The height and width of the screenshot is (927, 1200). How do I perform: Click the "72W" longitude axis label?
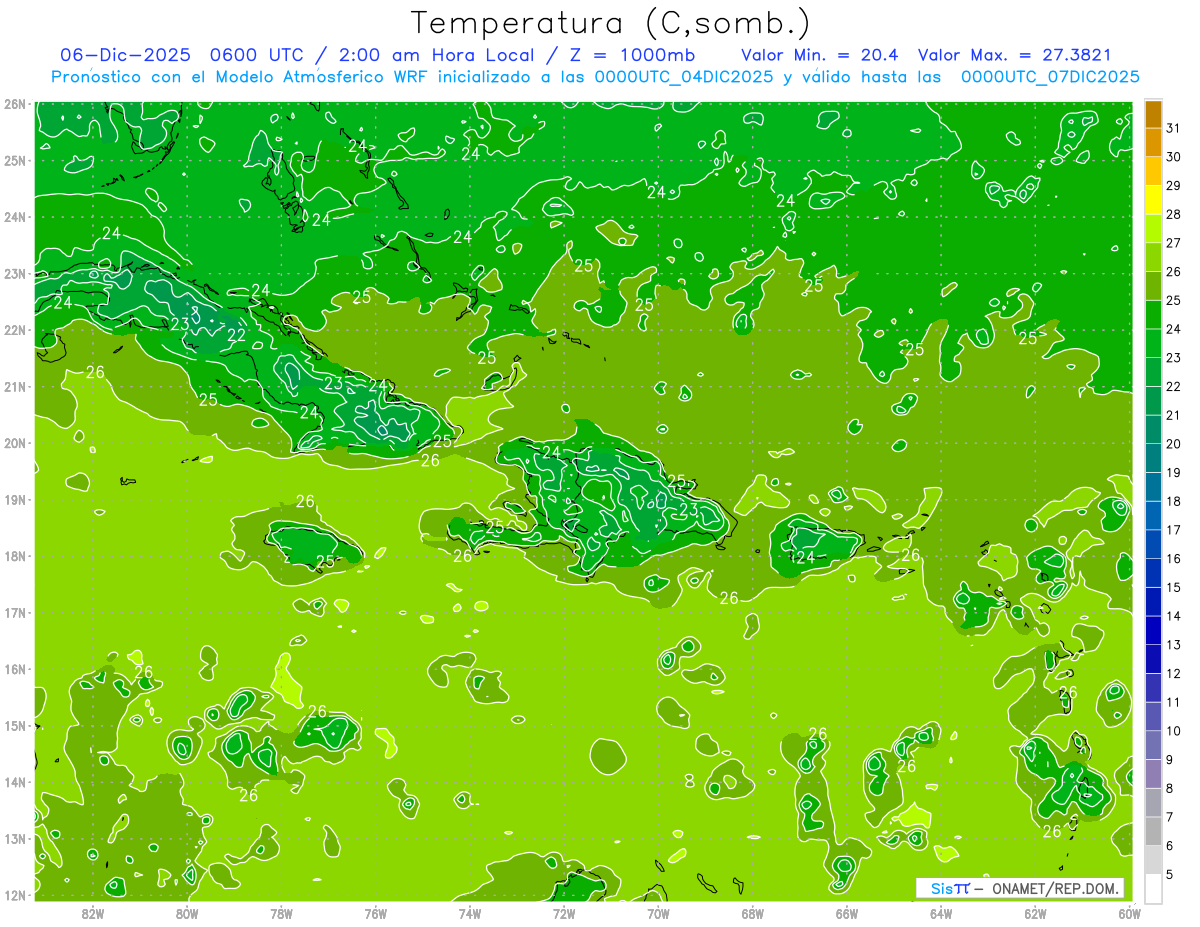564,913
